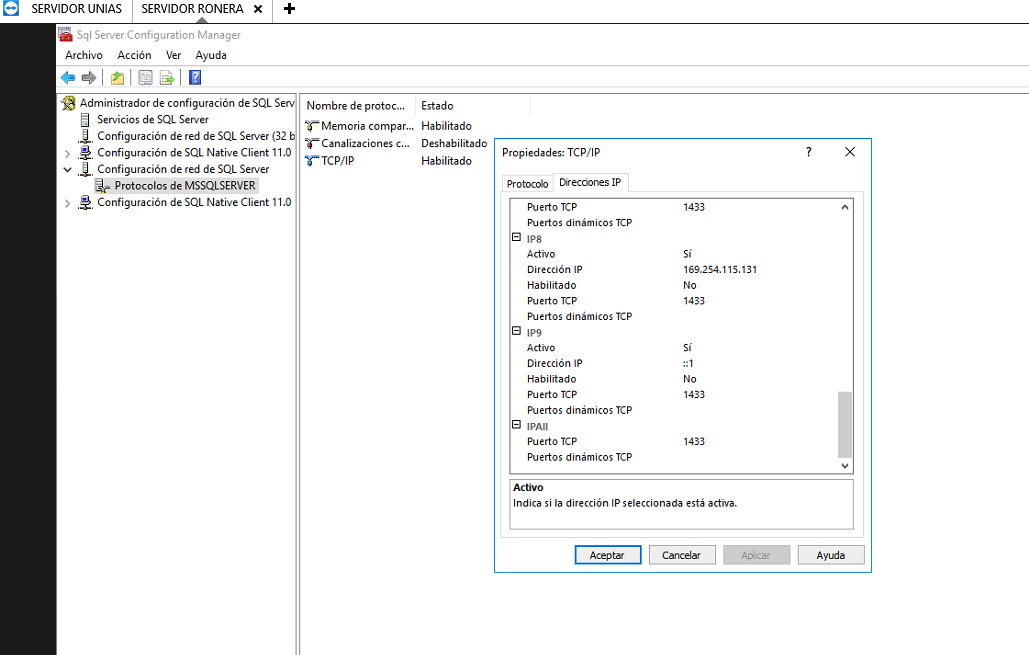Click the question mark help button in dialog
Image resolution: width=1029 pixels, height=655 pixels.
(808, 152)
